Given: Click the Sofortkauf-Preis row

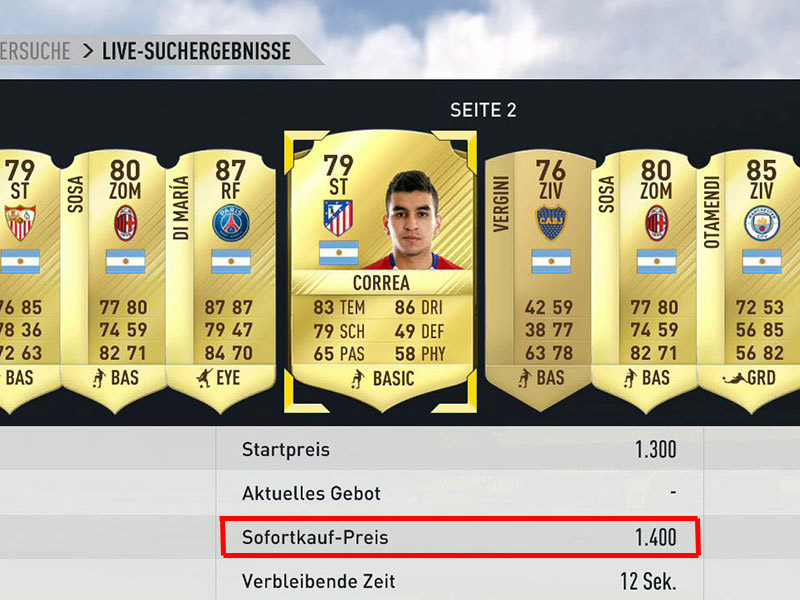Looking at the screenshot, I should [x=460, y=537].
